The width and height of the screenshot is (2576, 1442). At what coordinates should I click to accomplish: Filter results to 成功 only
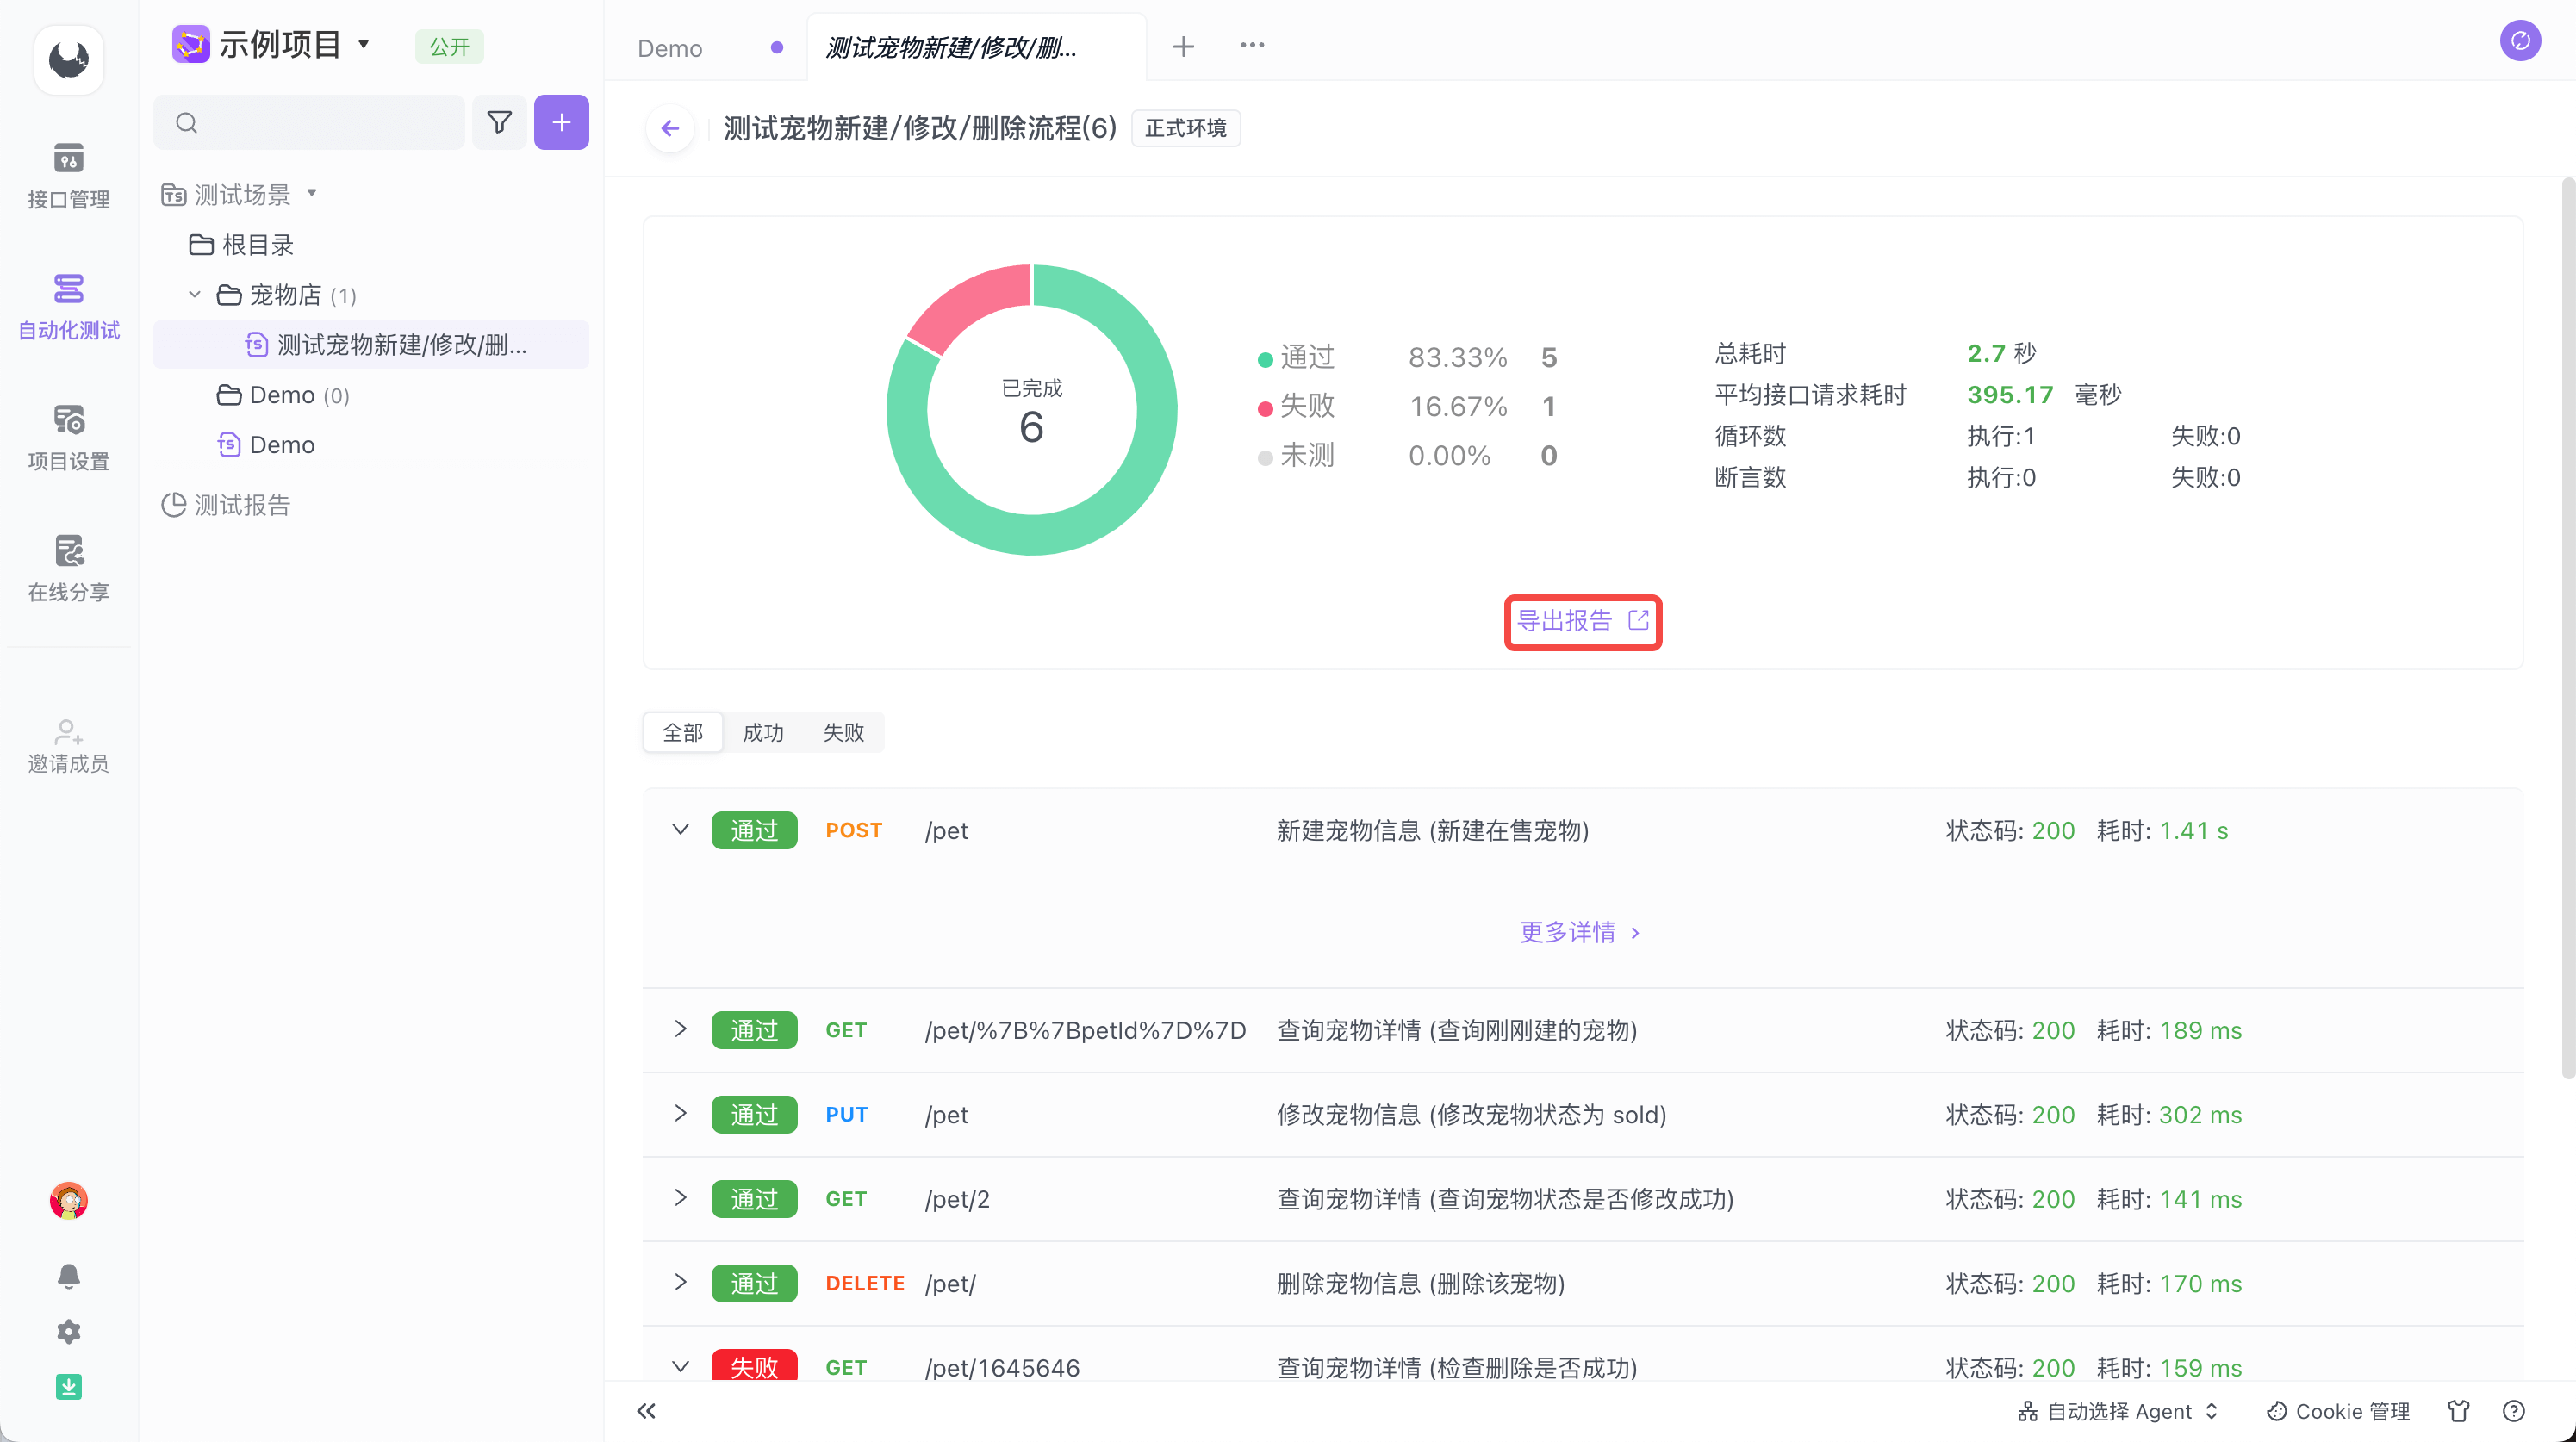(763, 732)
